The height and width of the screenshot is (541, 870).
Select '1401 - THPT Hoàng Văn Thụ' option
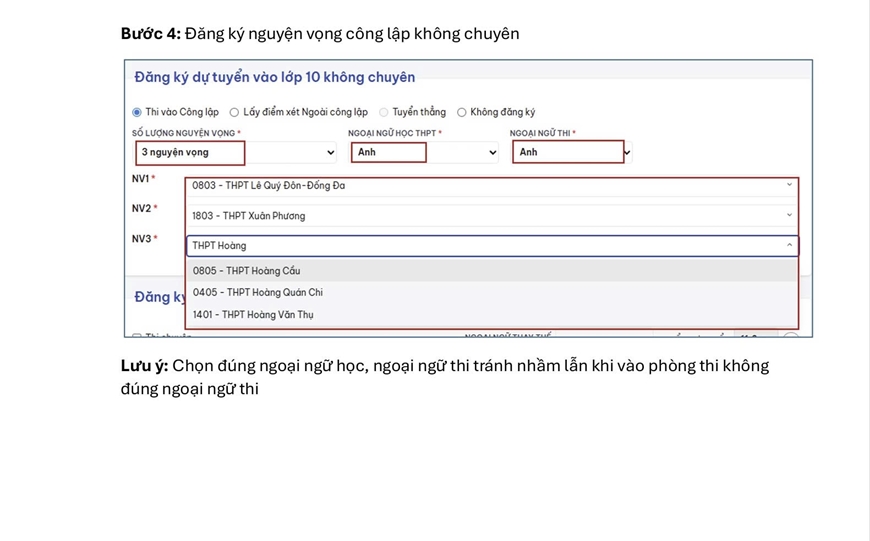(x=253, y=315)
